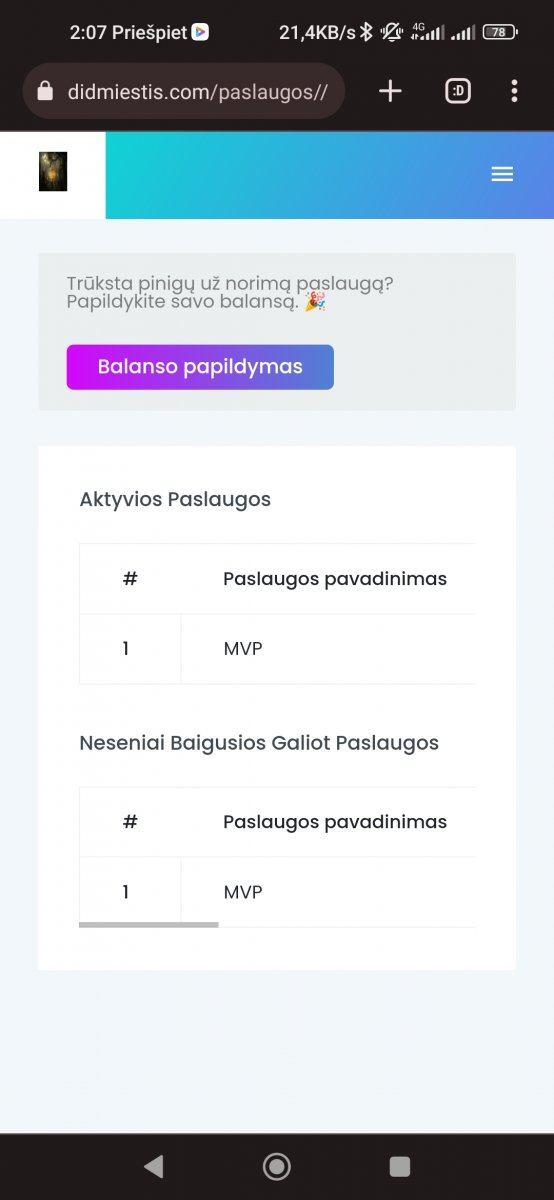Tap the Android recent apps square
Image resolution: width=554 pixels, height=1200 pixels.
click(400, 1166)
